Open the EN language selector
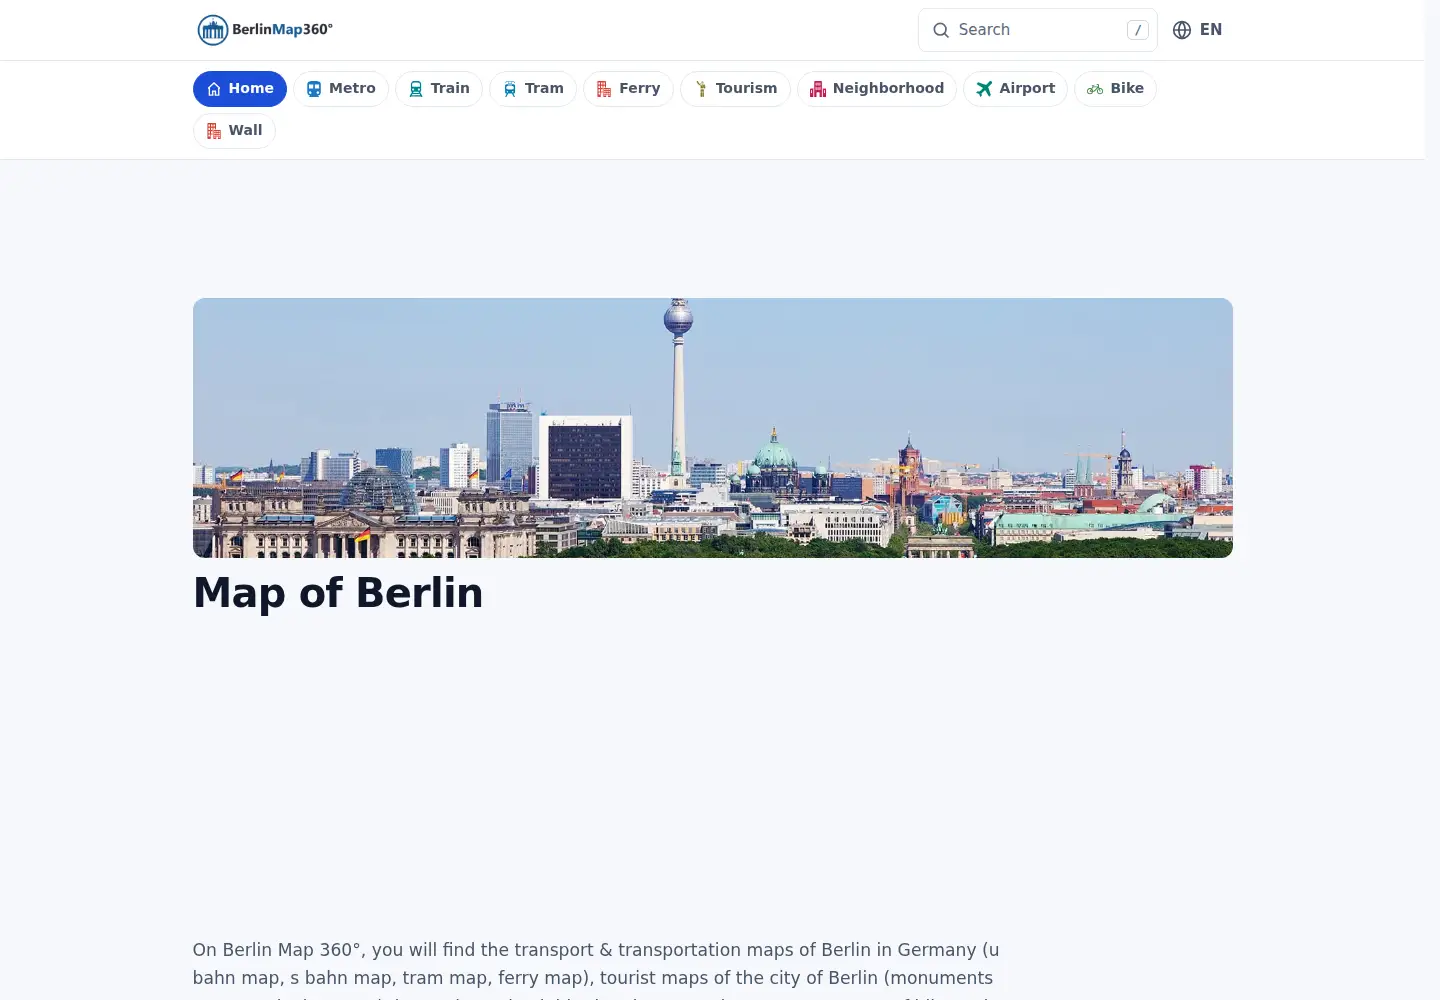This screenshot has width=1440, height=1000. tap(1198, 30)
